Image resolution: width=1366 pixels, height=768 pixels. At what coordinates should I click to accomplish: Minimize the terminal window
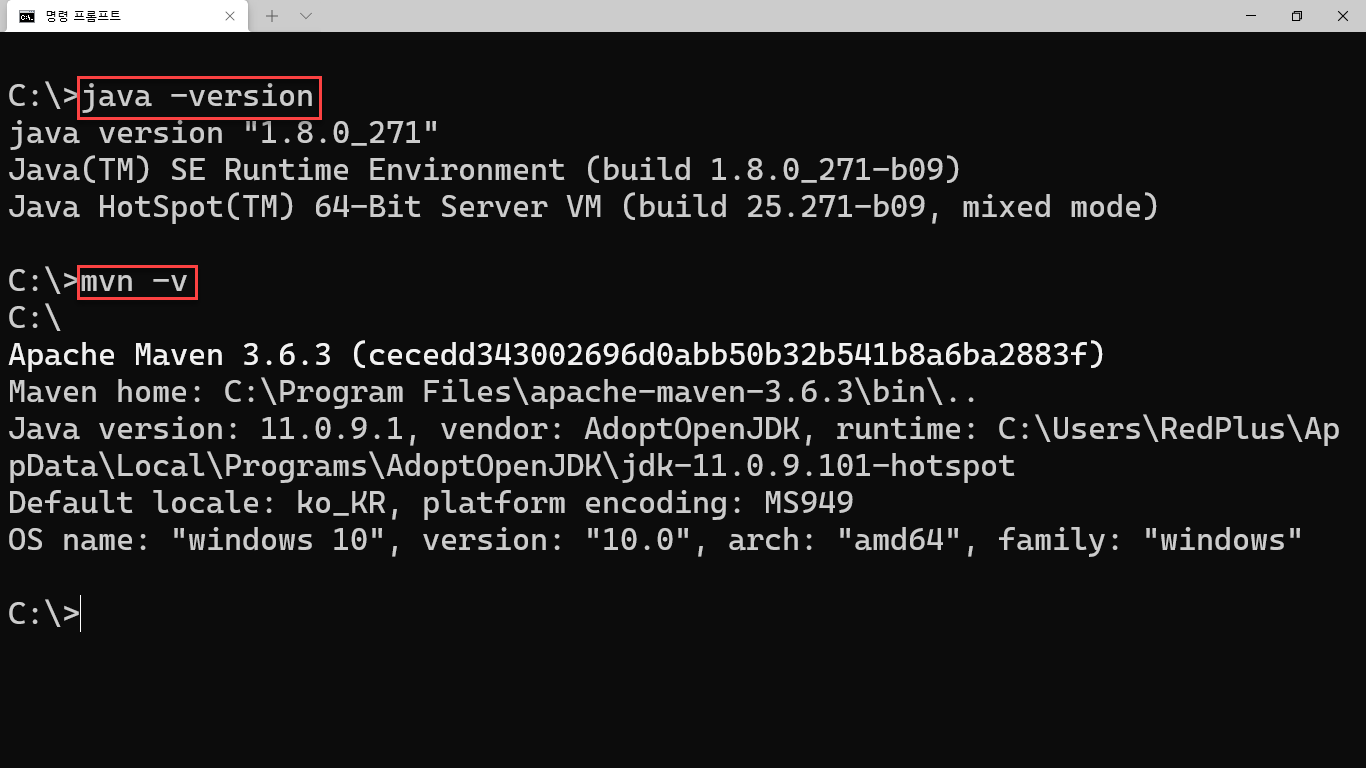1251,16
